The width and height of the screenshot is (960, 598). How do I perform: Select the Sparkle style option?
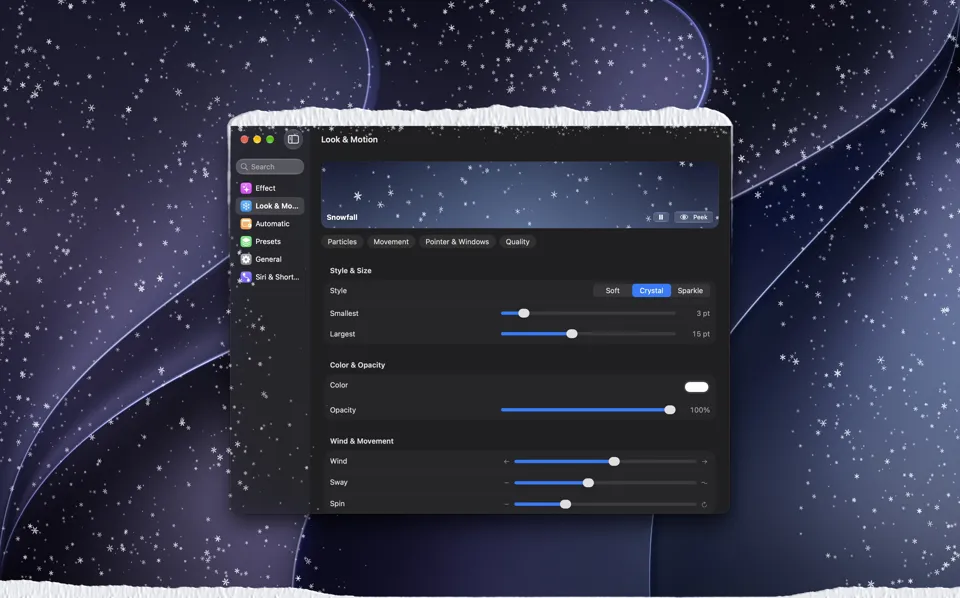690,291
